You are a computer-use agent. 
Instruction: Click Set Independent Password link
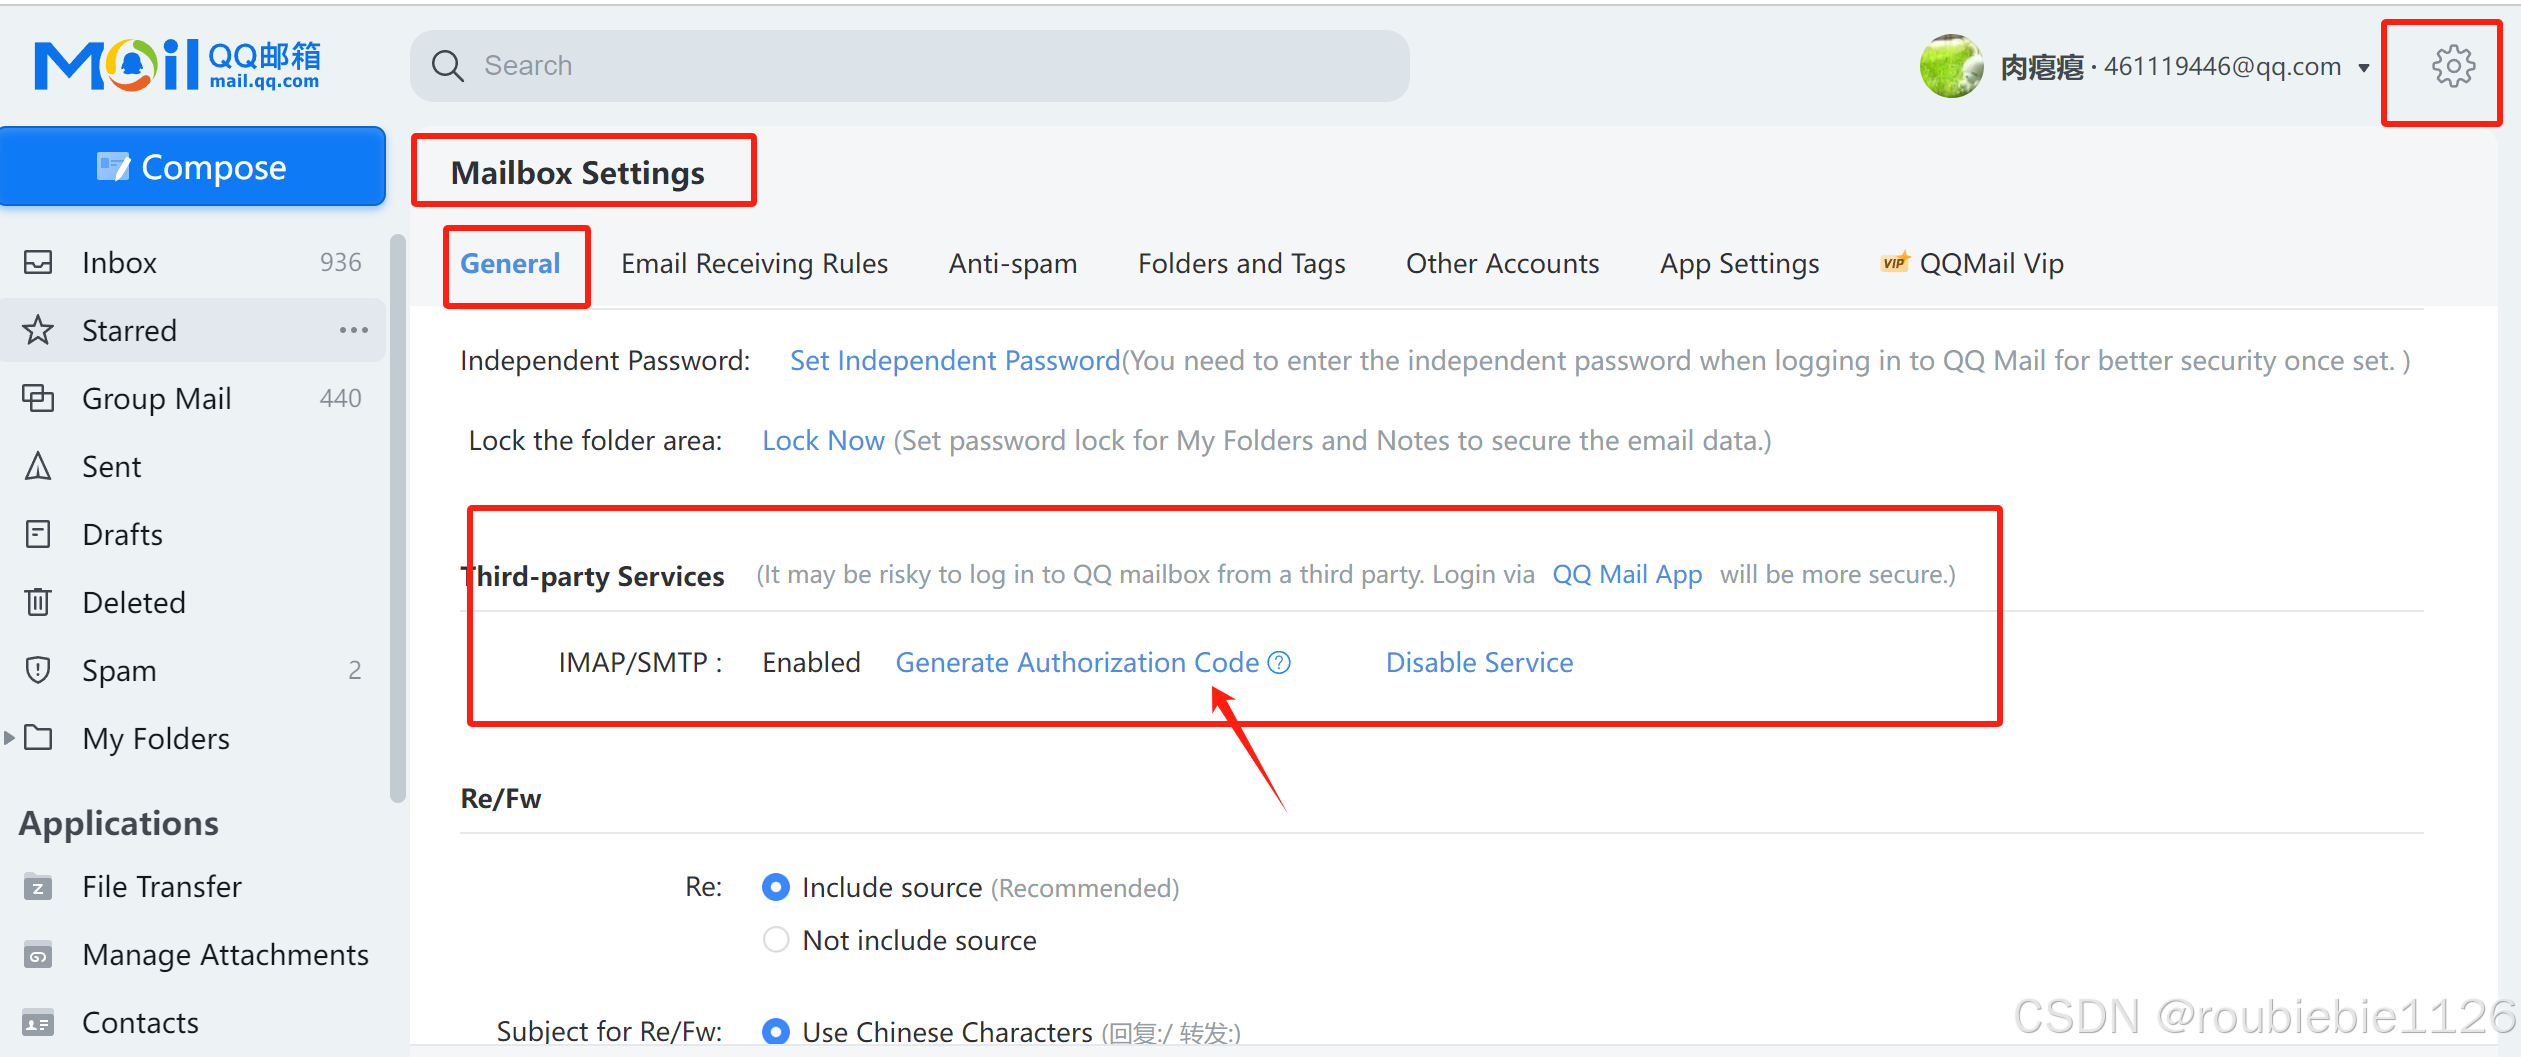pos(955,360)
